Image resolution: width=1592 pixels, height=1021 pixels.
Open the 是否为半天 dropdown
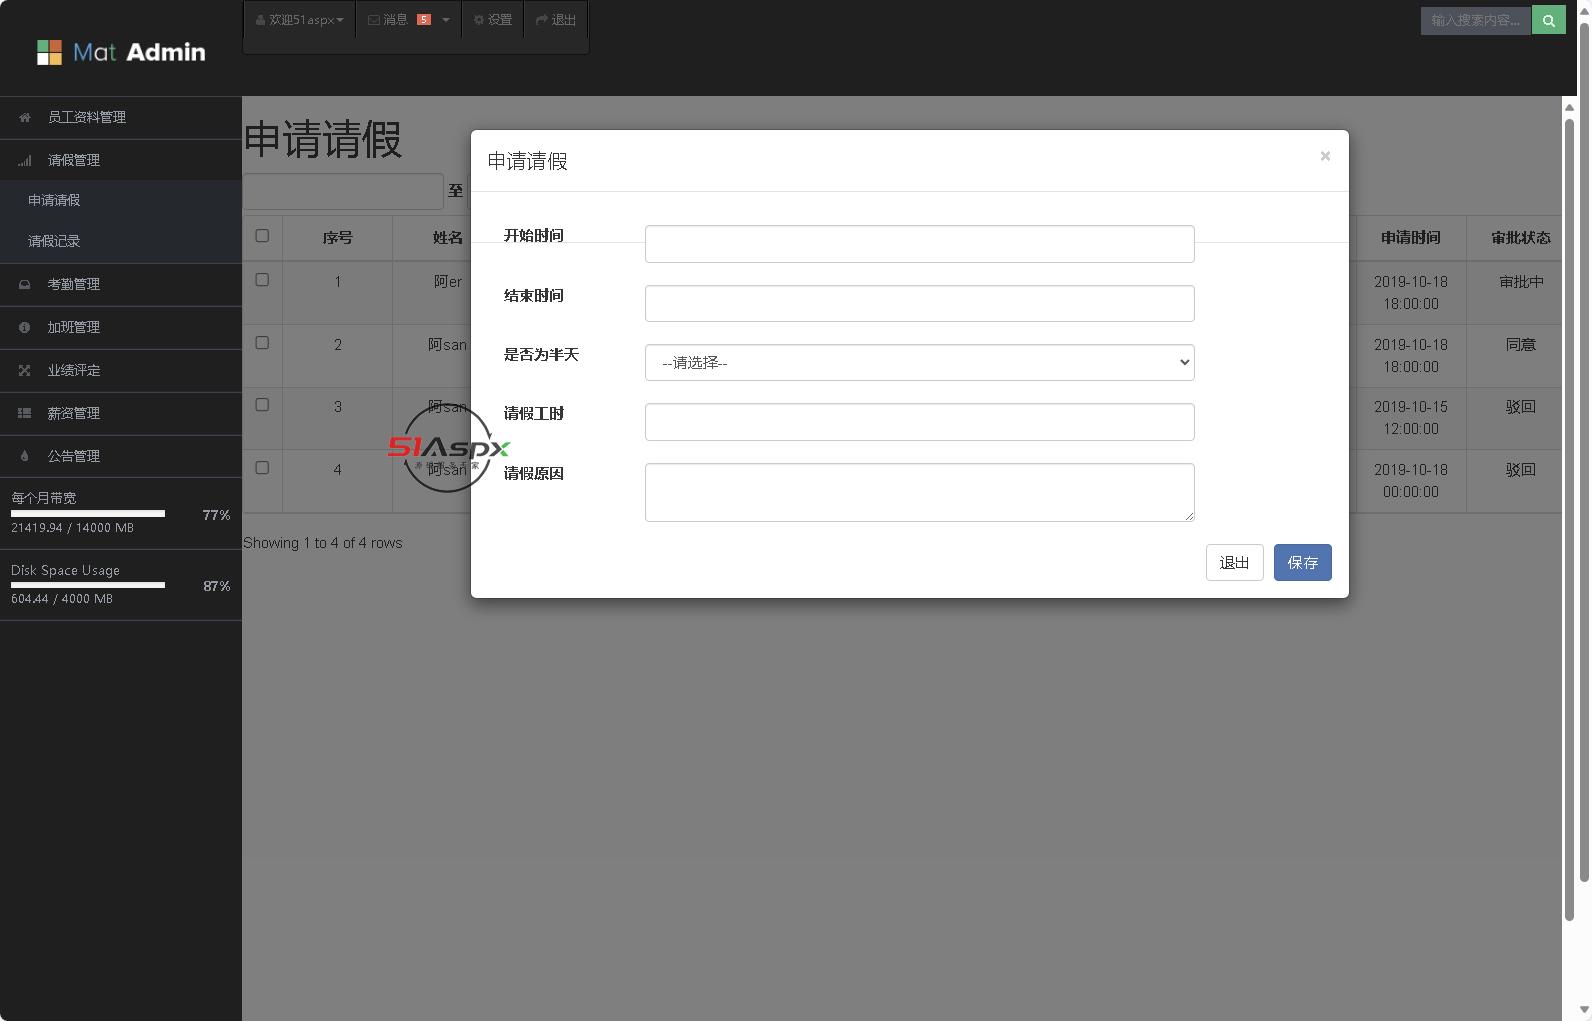click(x=919, y=363)
